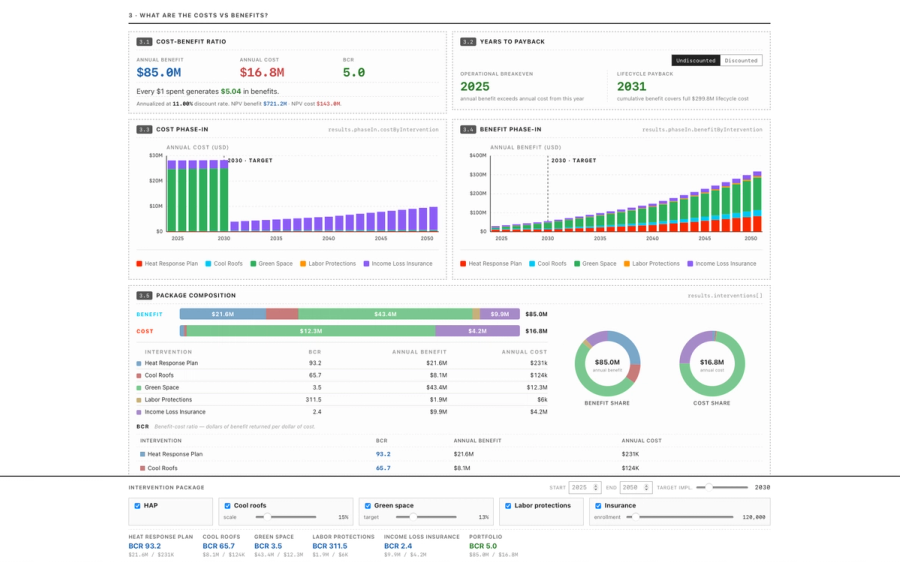Click the End year input field
Screen dimensions: 900x563
(x=635, y=487)
